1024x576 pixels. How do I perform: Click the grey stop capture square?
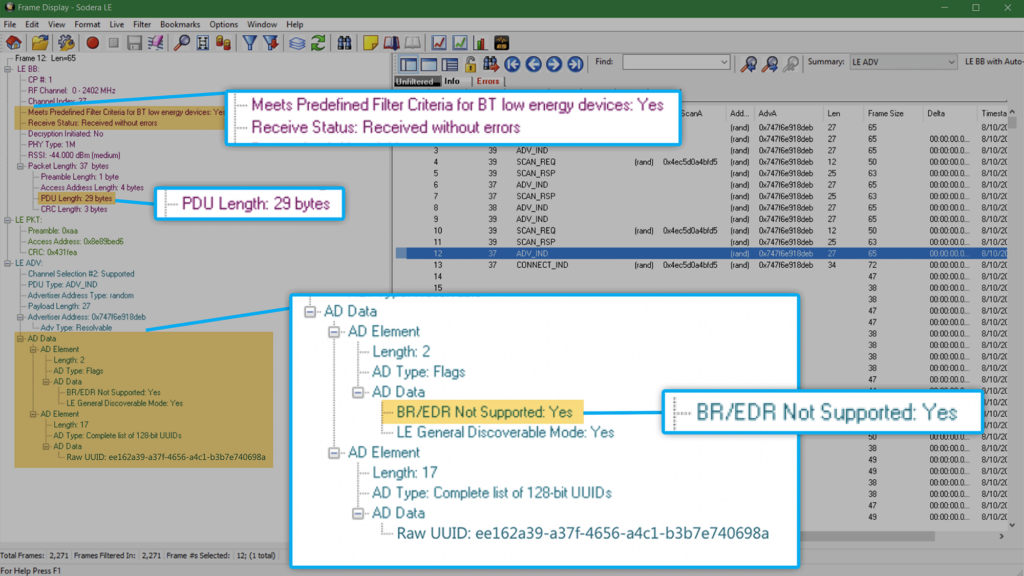pos(114,43)
